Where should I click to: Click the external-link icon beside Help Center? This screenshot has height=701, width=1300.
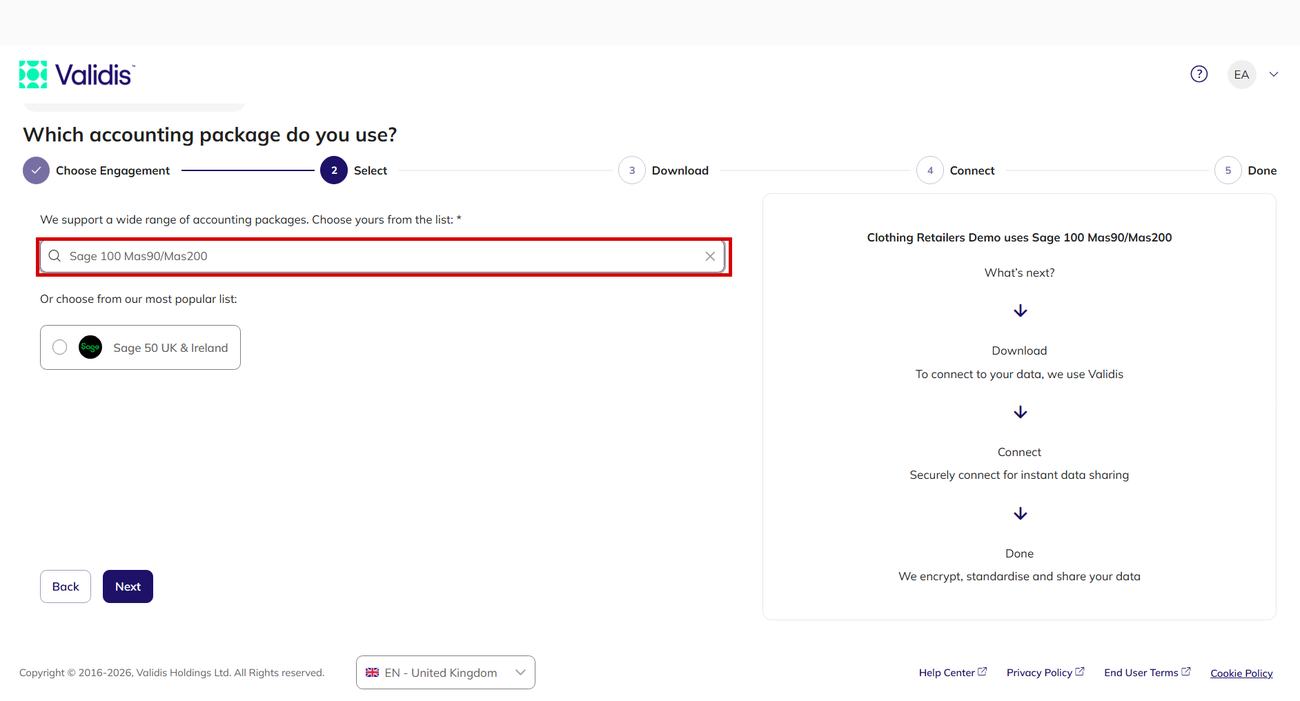tap(982, 672)
